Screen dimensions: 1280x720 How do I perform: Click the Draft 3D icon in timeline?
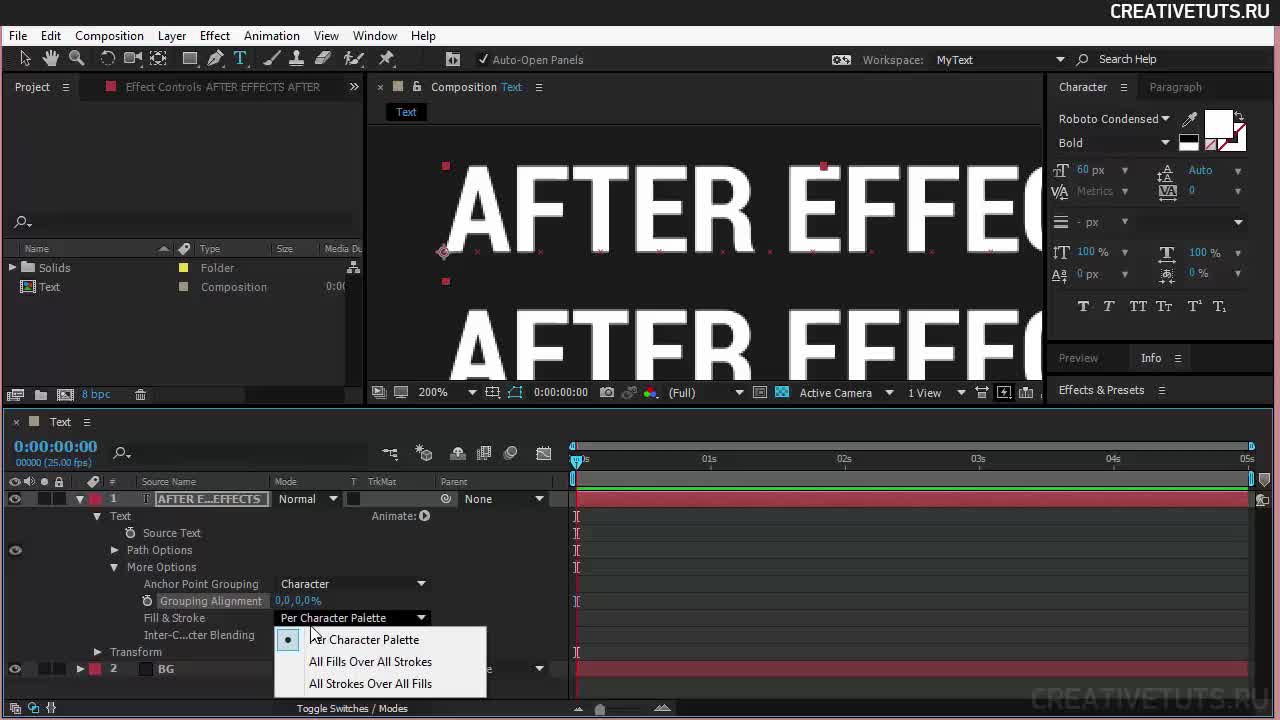[x=424, y=454]
